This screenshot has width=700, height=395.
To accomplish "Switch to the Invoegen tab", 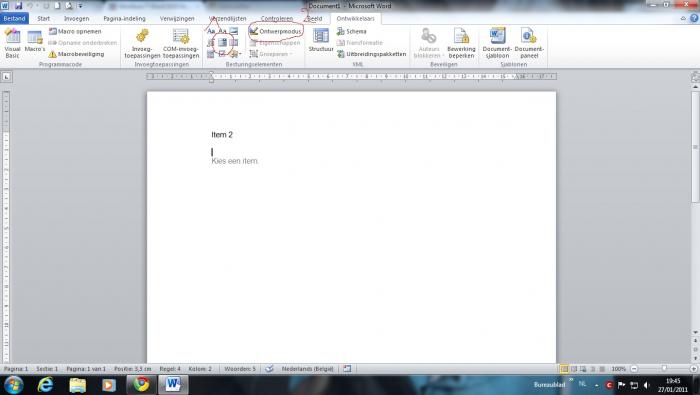I will 76,19.
